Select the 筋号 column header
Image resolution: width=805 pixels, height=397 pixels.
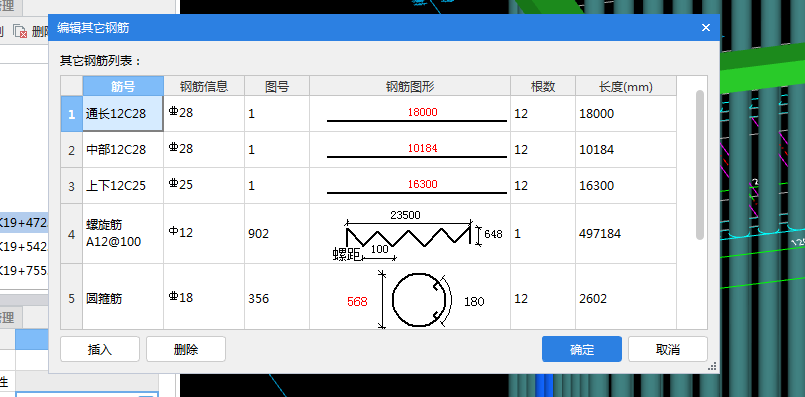123,86
